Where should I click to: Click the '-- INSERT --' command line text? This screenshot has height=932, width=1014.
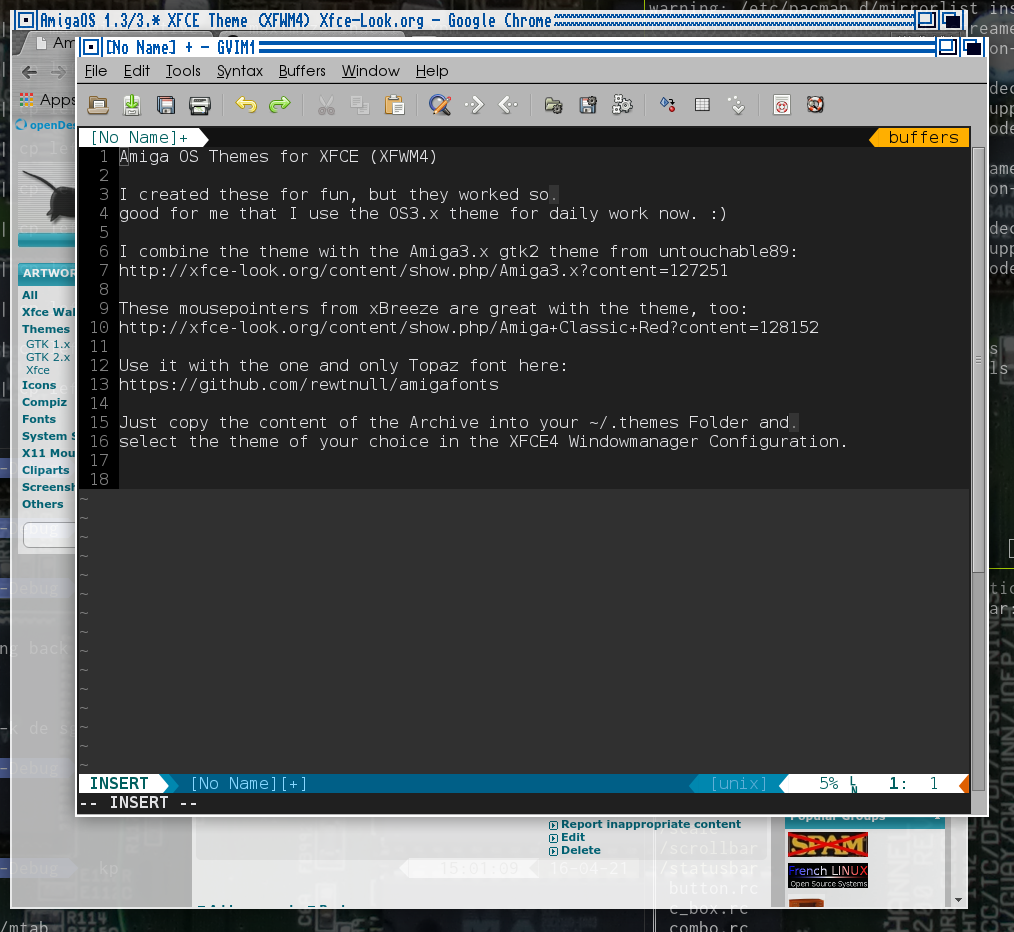click(x=138, y=803)
